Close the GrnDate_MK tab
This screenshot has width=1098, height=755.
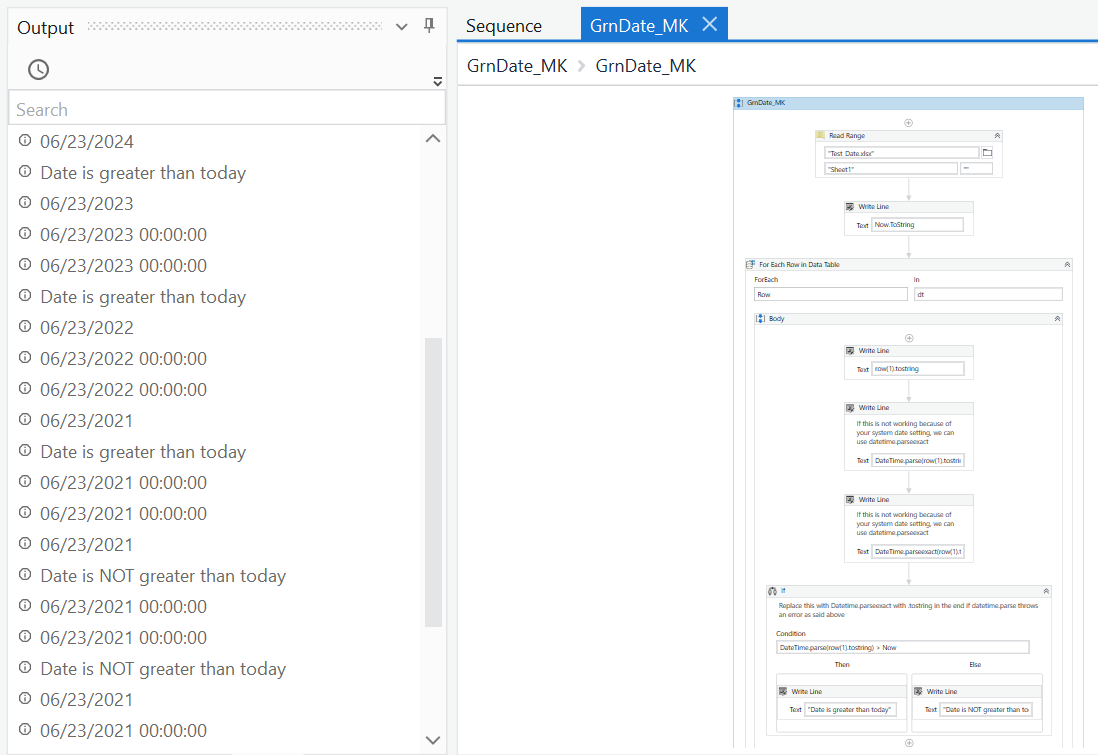point(709,24)
